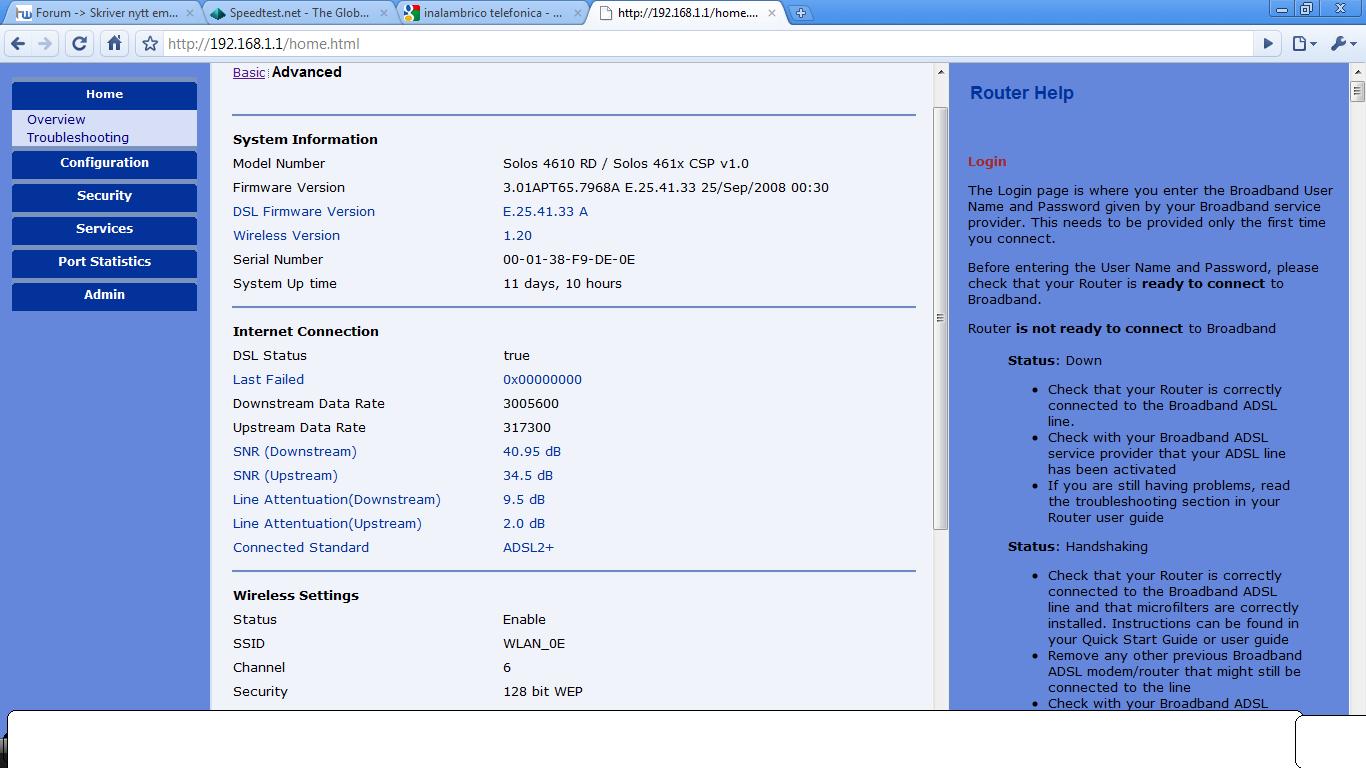Open the Admin menu
The width and height of the screenshot is (1366, 768).
(x=104, y=295)
